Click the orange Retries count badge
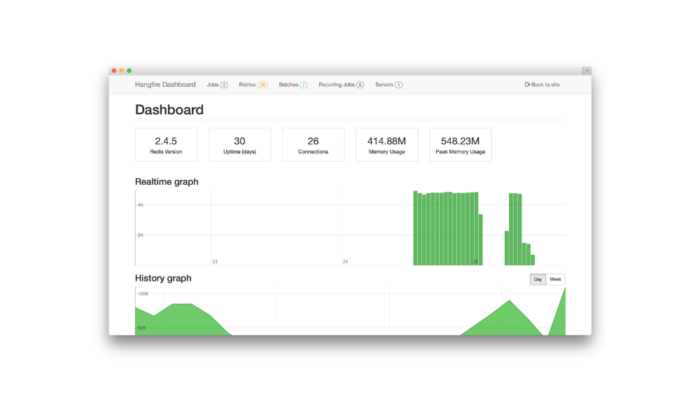The width and height of the screenshot is (700, 420). coord(262,85)
